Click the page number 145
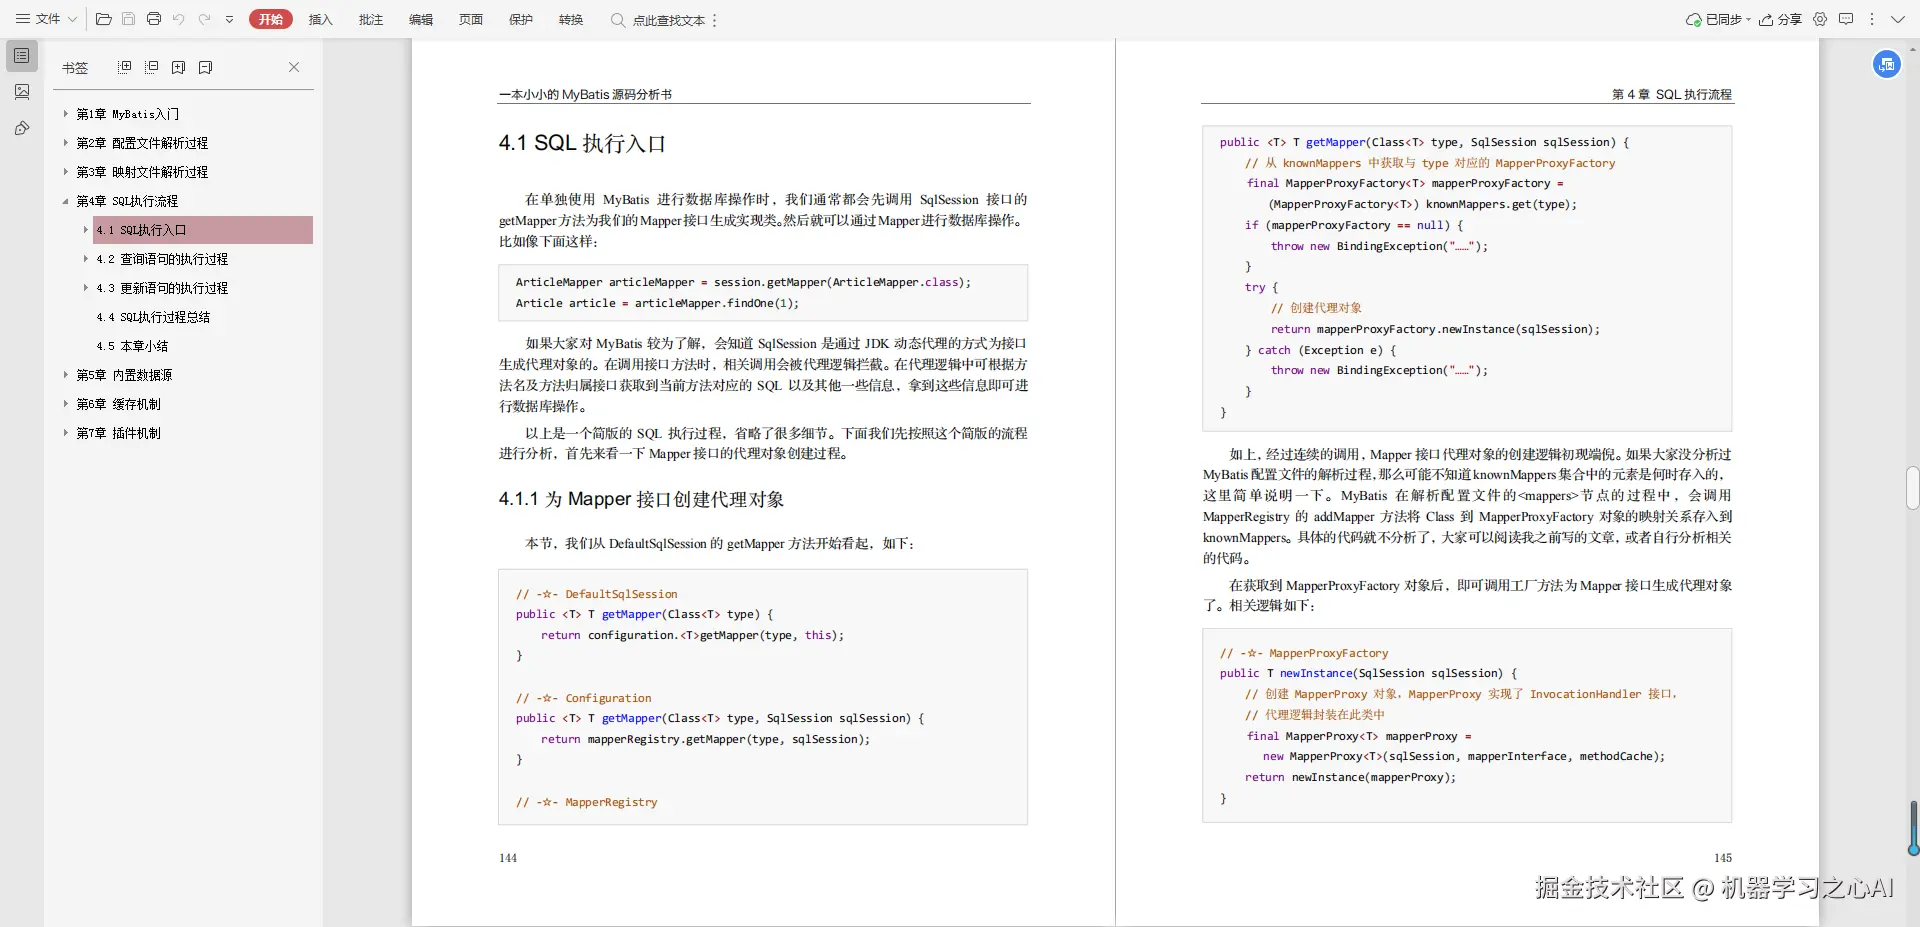Viewport: 1920px width, 927px height. 1722,858
